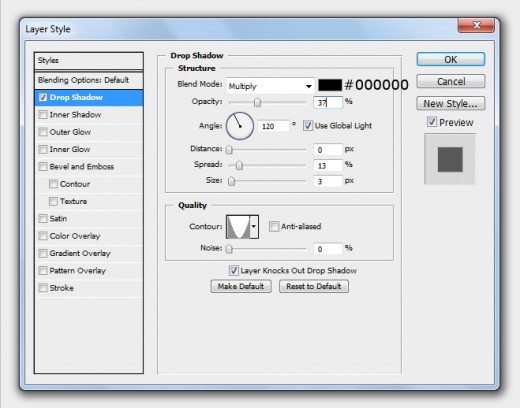Image resolution: width=520 pixels, height=408 pixels.
Task: Click the angle dial control
Action: (x=240, y=126)
